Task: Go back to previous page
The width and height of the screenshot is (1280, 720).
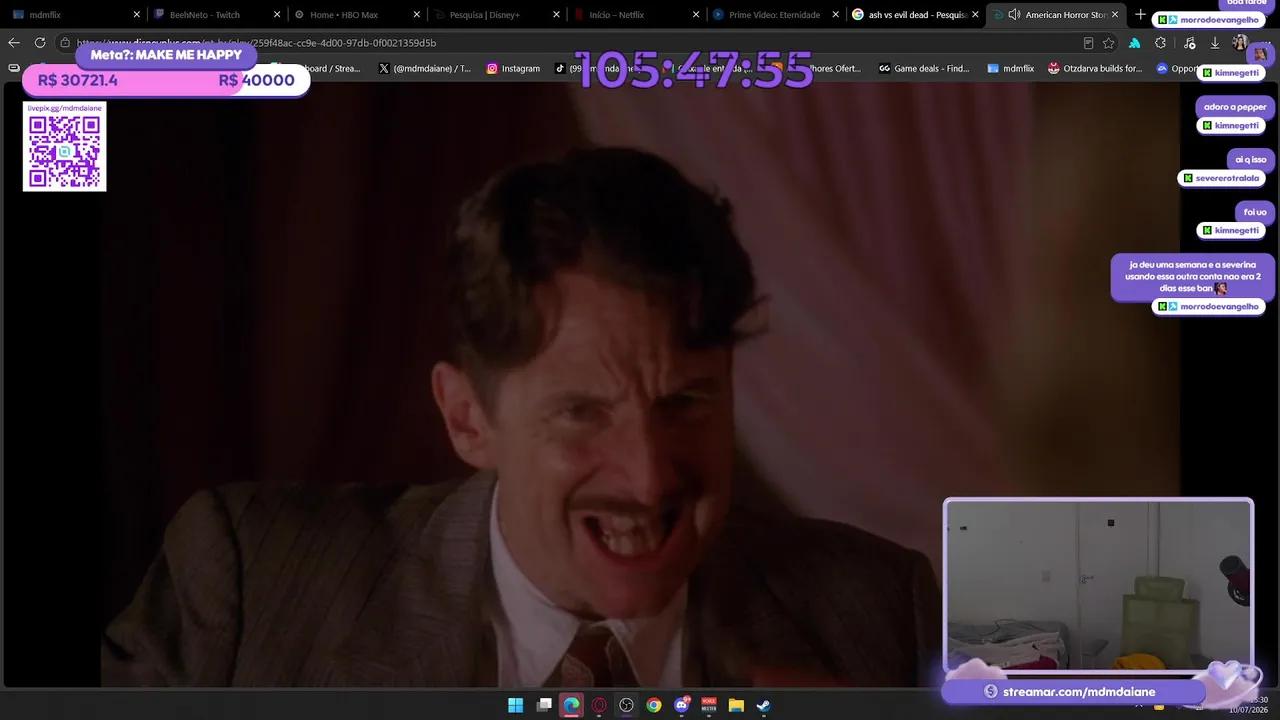Action: coord(14,43)
